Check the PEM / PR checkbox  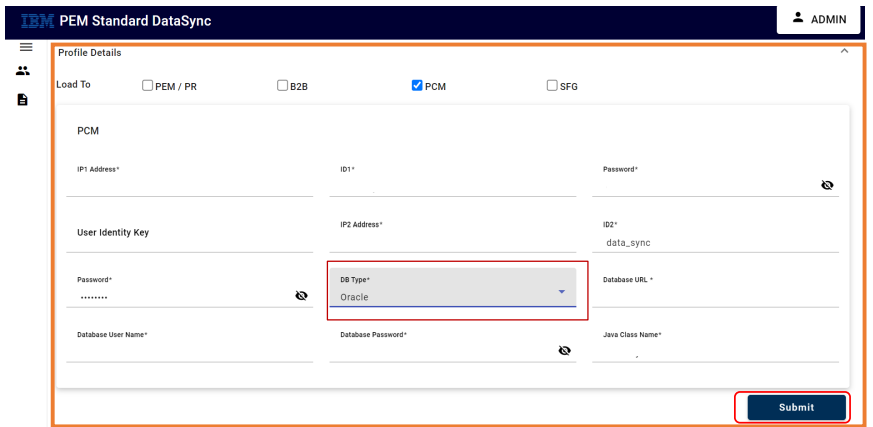pyautogui.click(x=147, y=86)
